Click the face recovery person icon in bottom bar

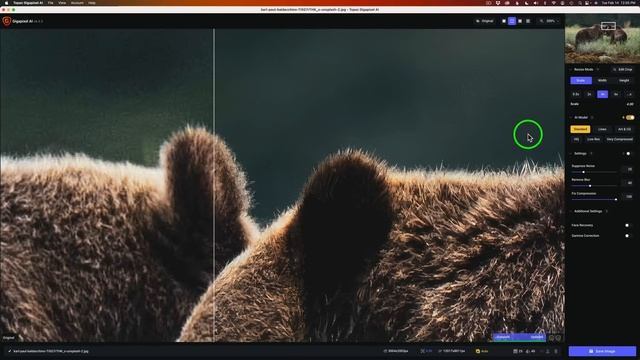[x=548, y=351]
